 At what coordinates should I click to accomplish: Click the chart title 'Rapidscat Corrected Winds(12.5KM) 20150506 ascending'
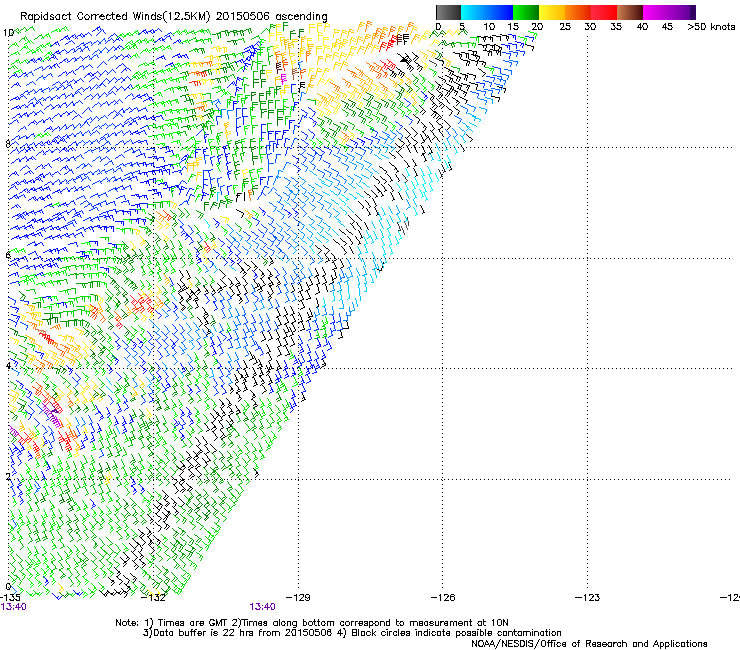[x=174, y=17]
